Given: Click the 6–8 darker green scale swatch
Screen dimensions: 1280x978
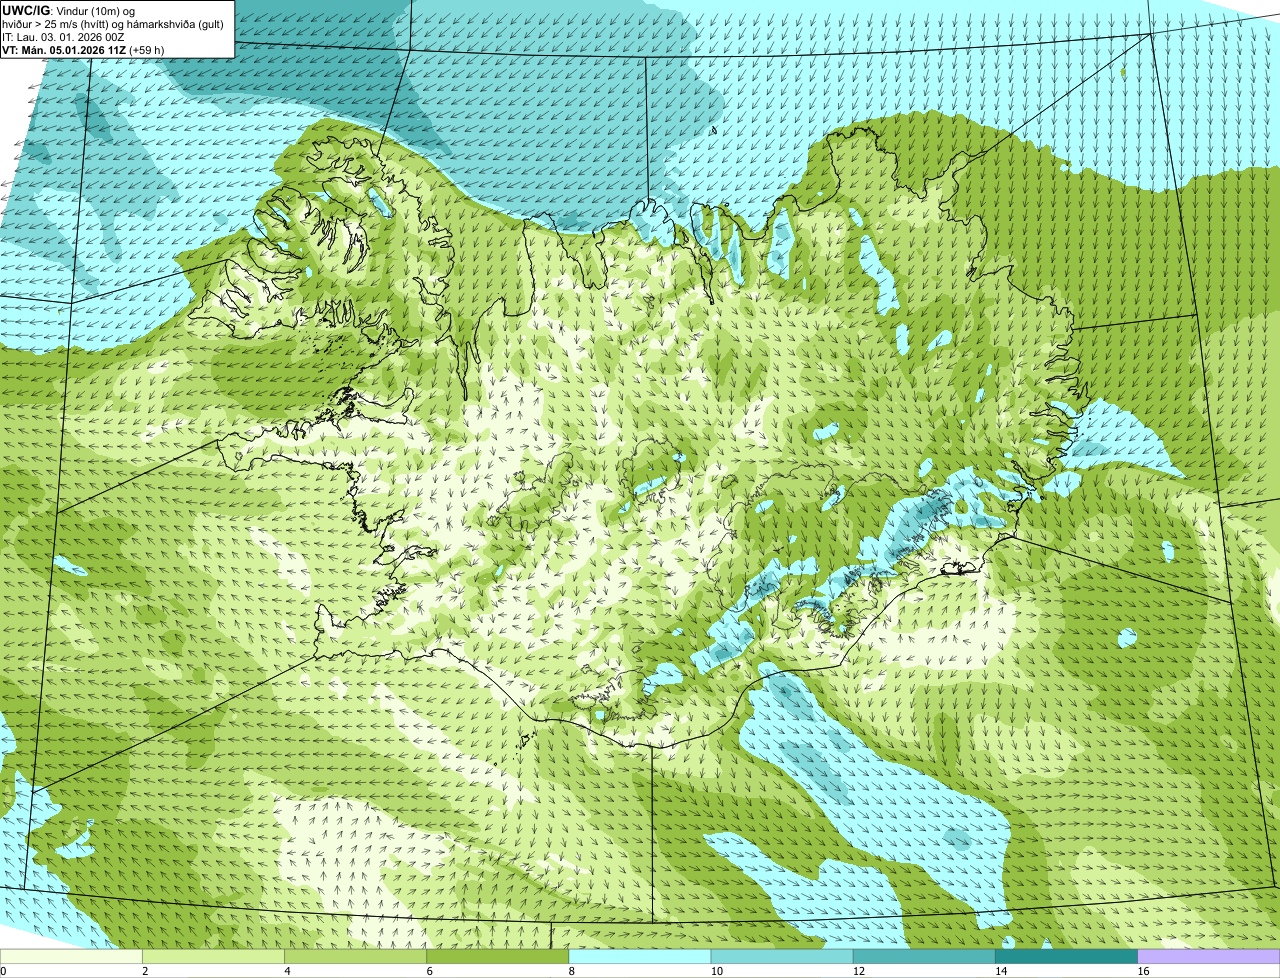Looking at the screenshot, I should [x=498, y=956].
